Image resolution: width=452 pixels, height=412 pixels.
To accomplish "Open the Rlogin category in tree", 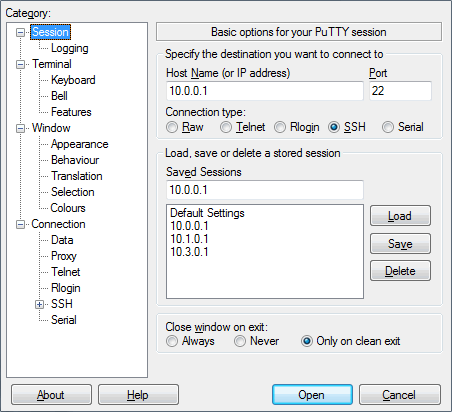I will [66, 288].
